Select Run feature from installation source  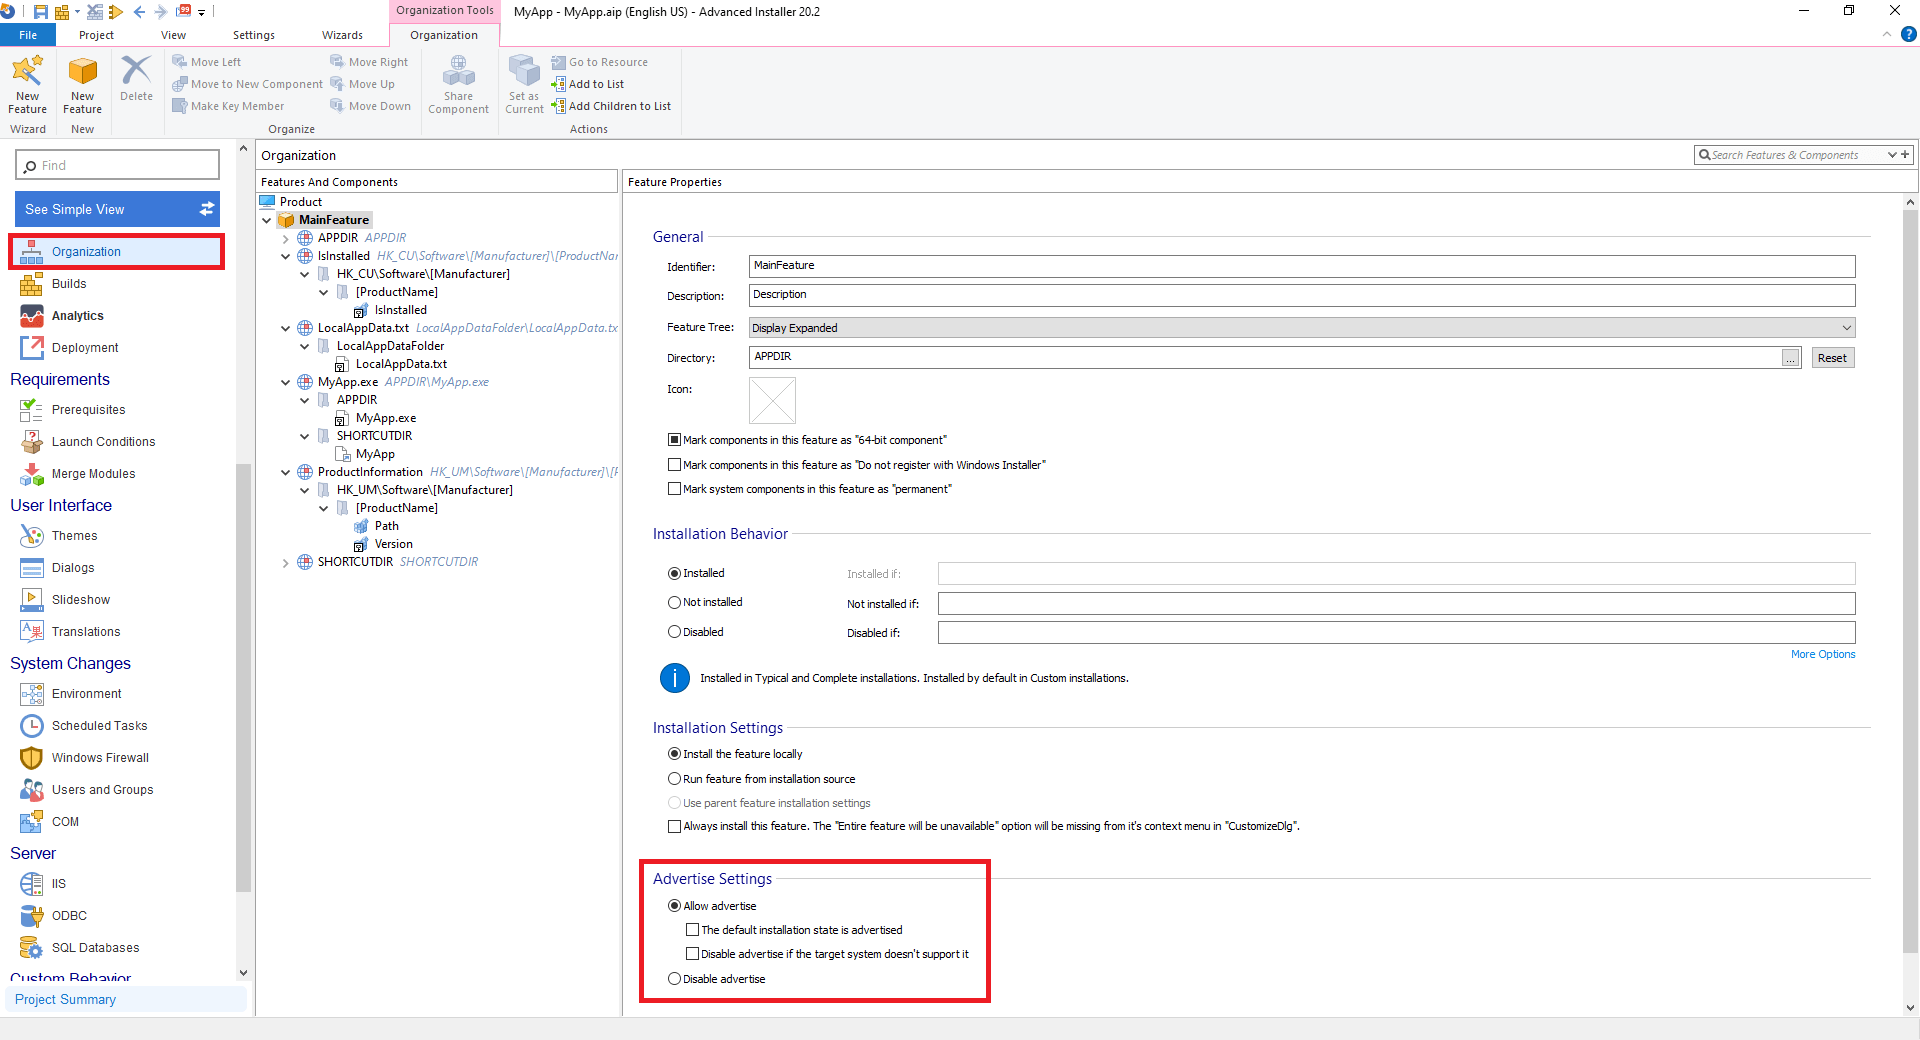coord(674,779)
